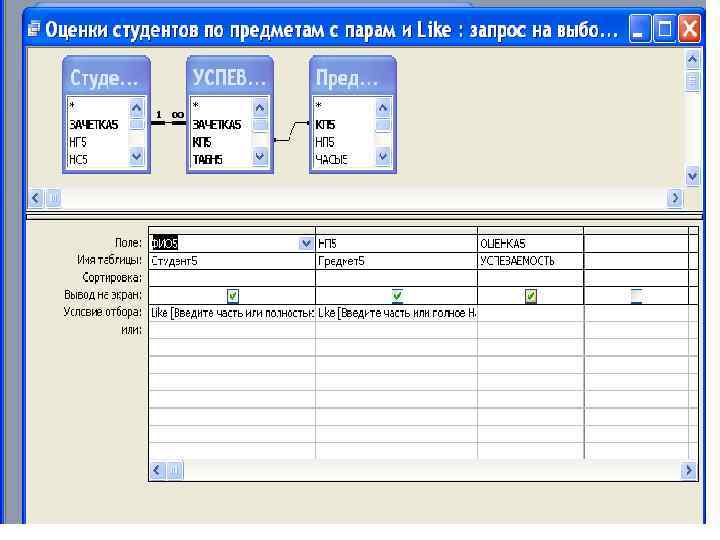
Task: Click table name cell Студент5
Action: pos(232,261)
